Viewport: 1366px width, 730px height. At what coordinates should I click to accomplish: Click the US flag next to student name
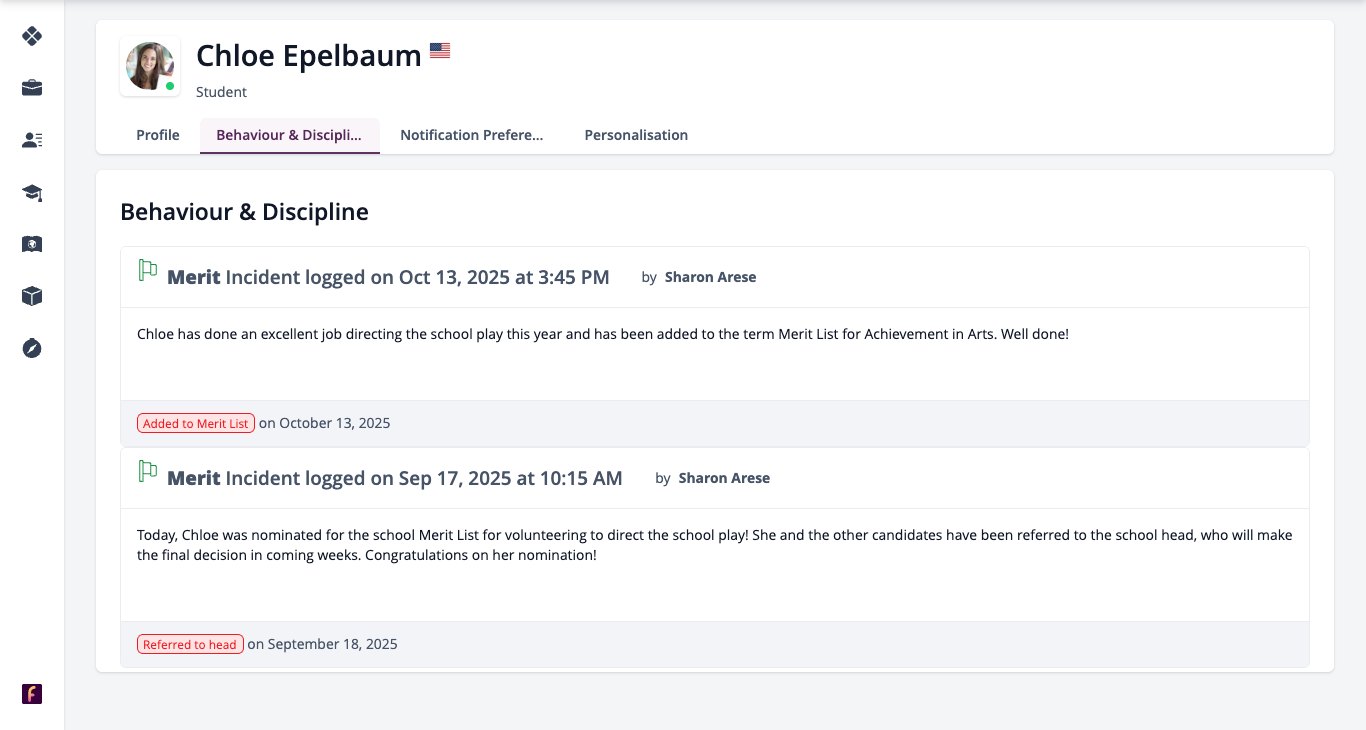pyautogui.click(x=440, y=50)
